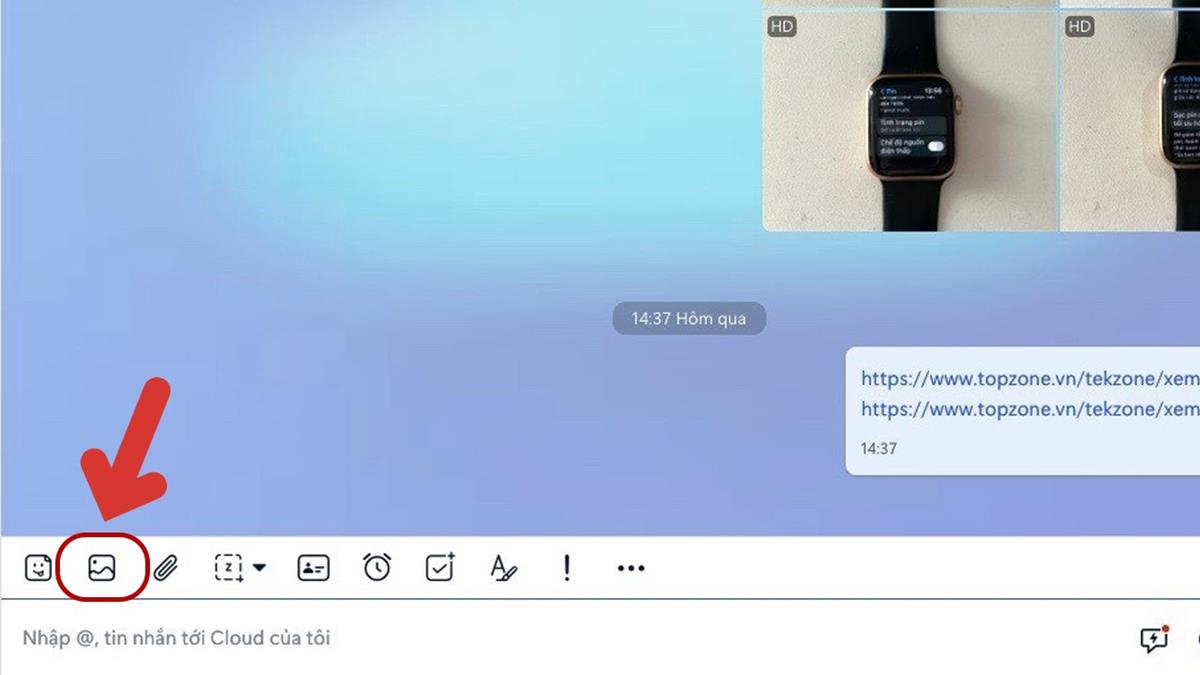Click HD badge on second photo
Viewport: 1200px width, 675px height.
click(1079, 27)
